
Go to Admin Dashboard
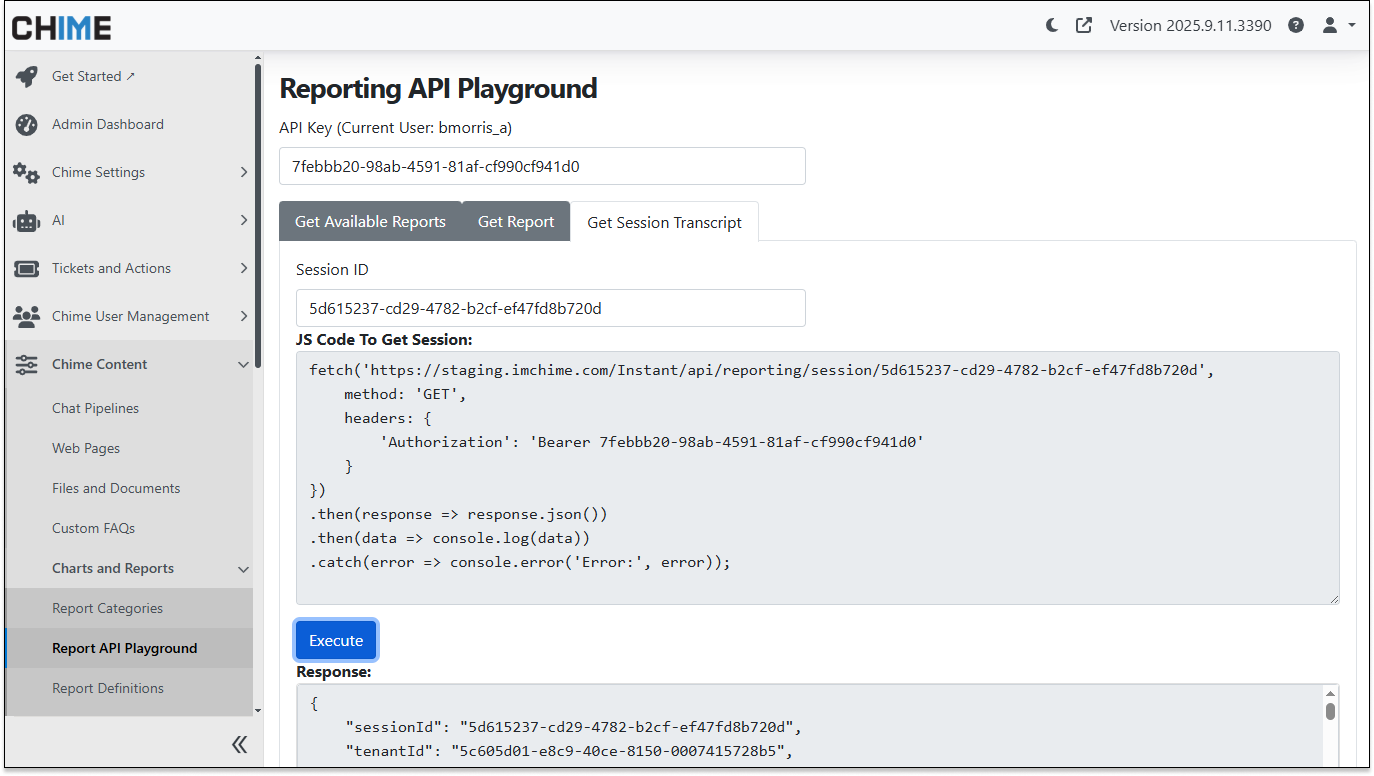point(108,124)
